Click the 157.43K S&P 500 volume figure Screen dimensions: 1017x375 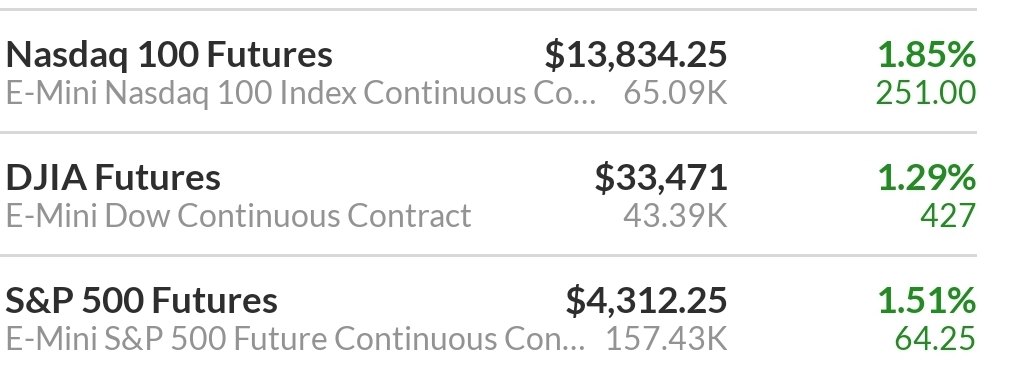coord(666,339)
